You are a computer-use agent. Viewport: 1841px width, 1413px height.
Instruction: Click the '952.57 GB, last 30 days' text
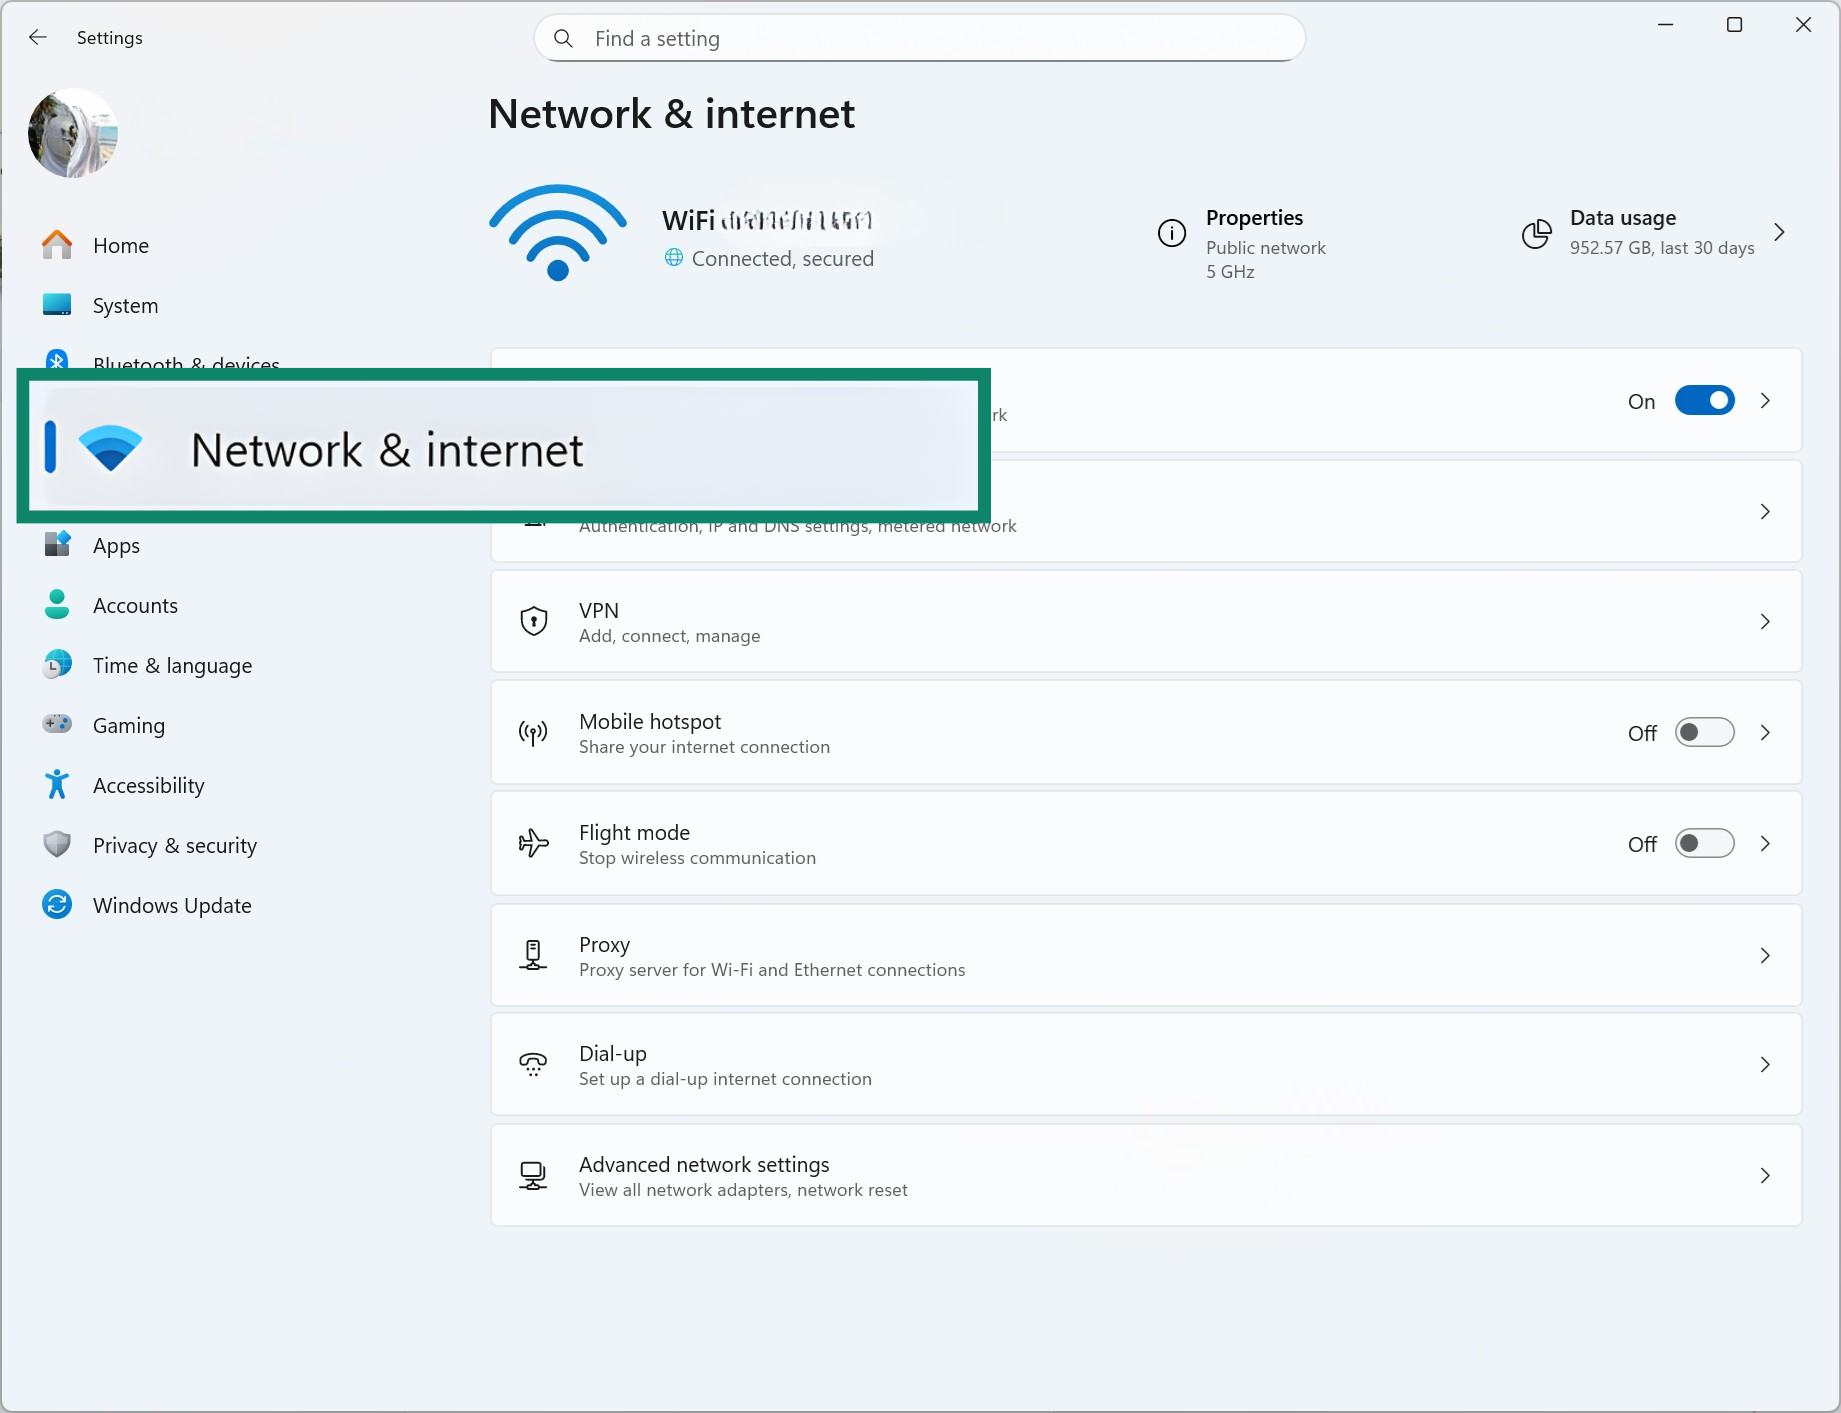(x=1662, y=248)
